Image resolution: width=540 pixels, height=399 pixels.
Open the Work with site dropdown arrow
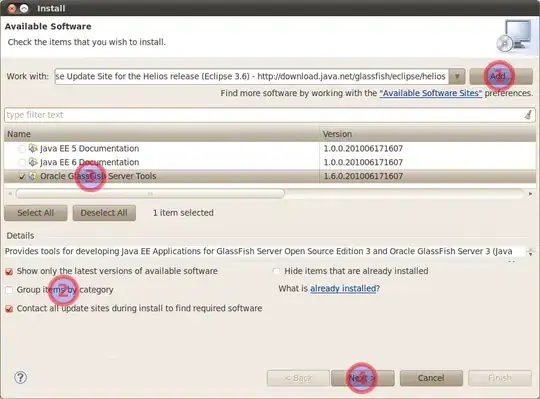(457, 76)
